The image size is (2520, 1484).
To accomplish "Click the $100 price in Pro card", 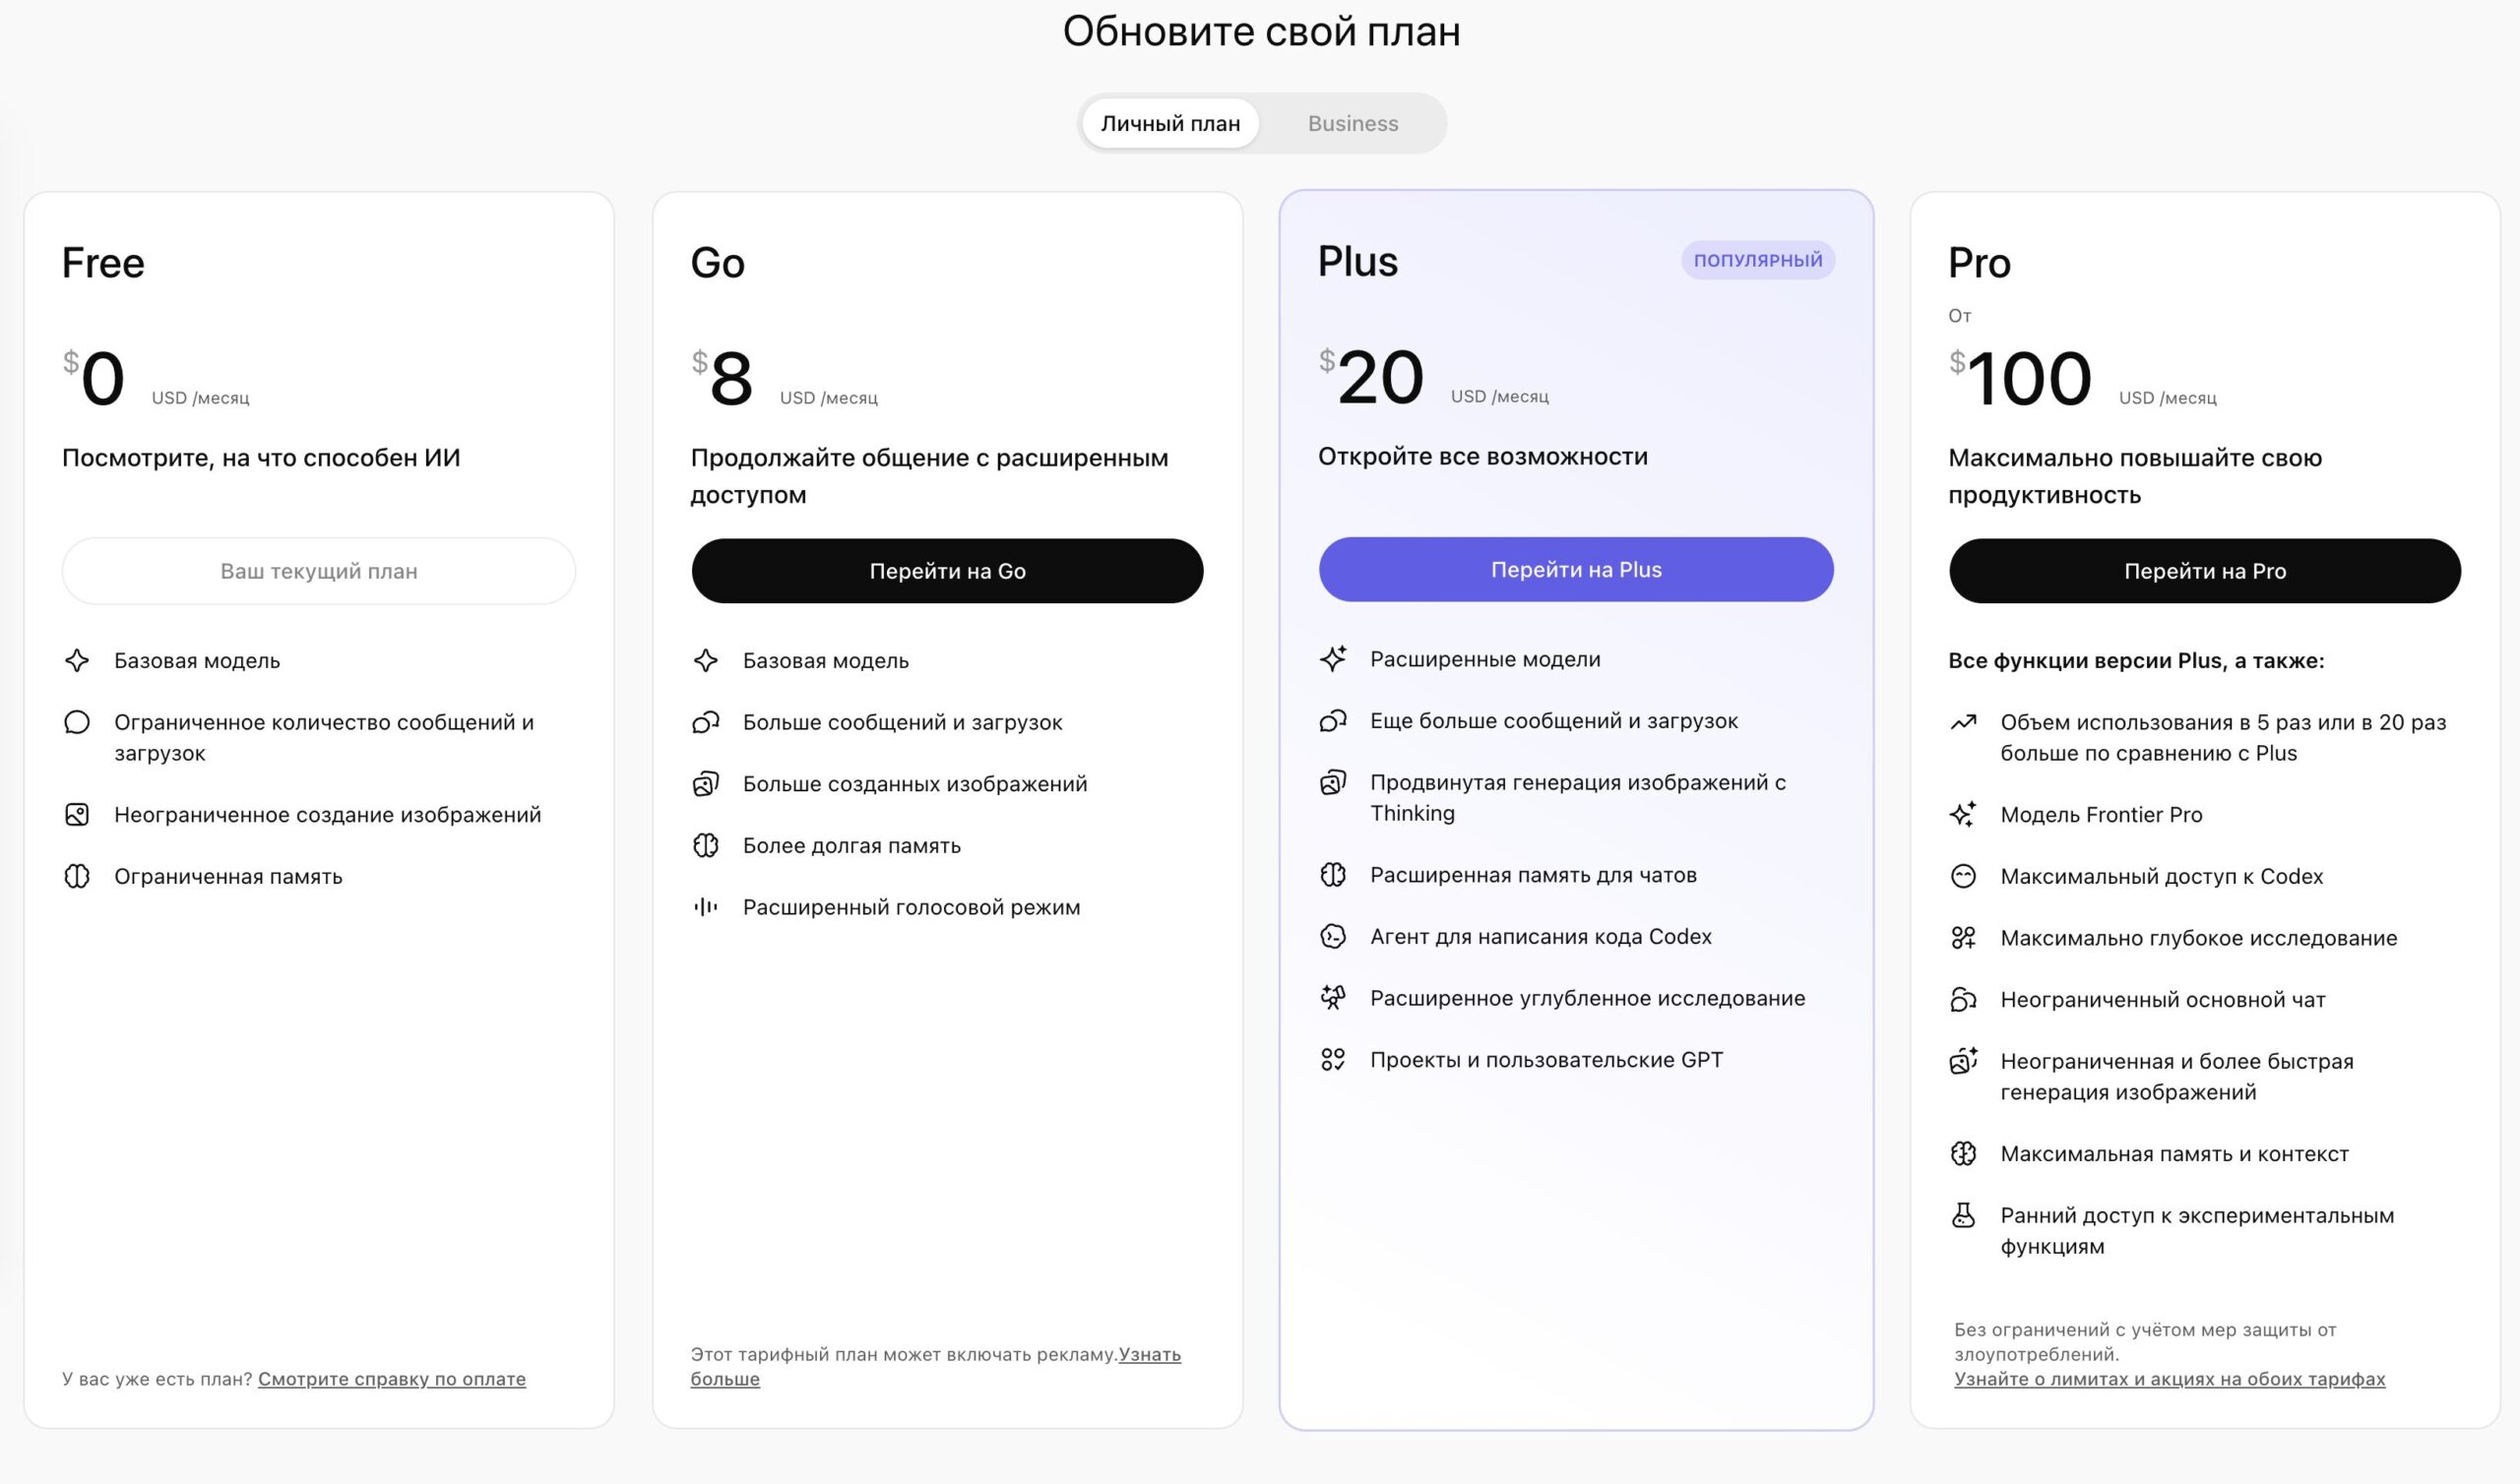I will pos(2020,378).
